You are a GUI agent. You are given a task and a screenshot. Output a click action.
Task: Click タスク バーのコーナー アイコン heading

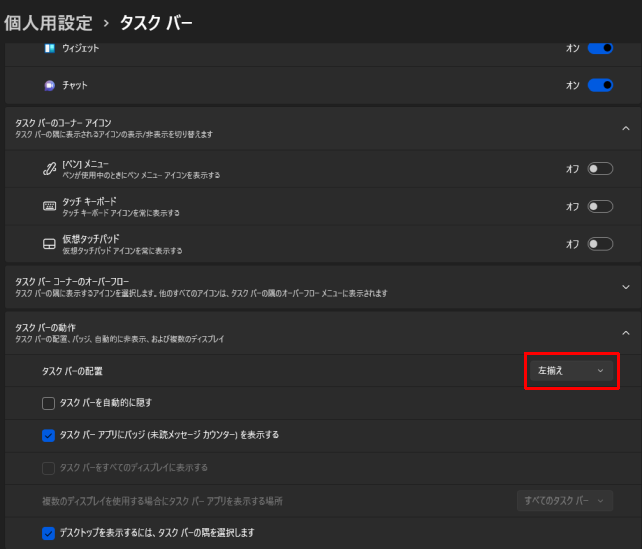point(63,123)
